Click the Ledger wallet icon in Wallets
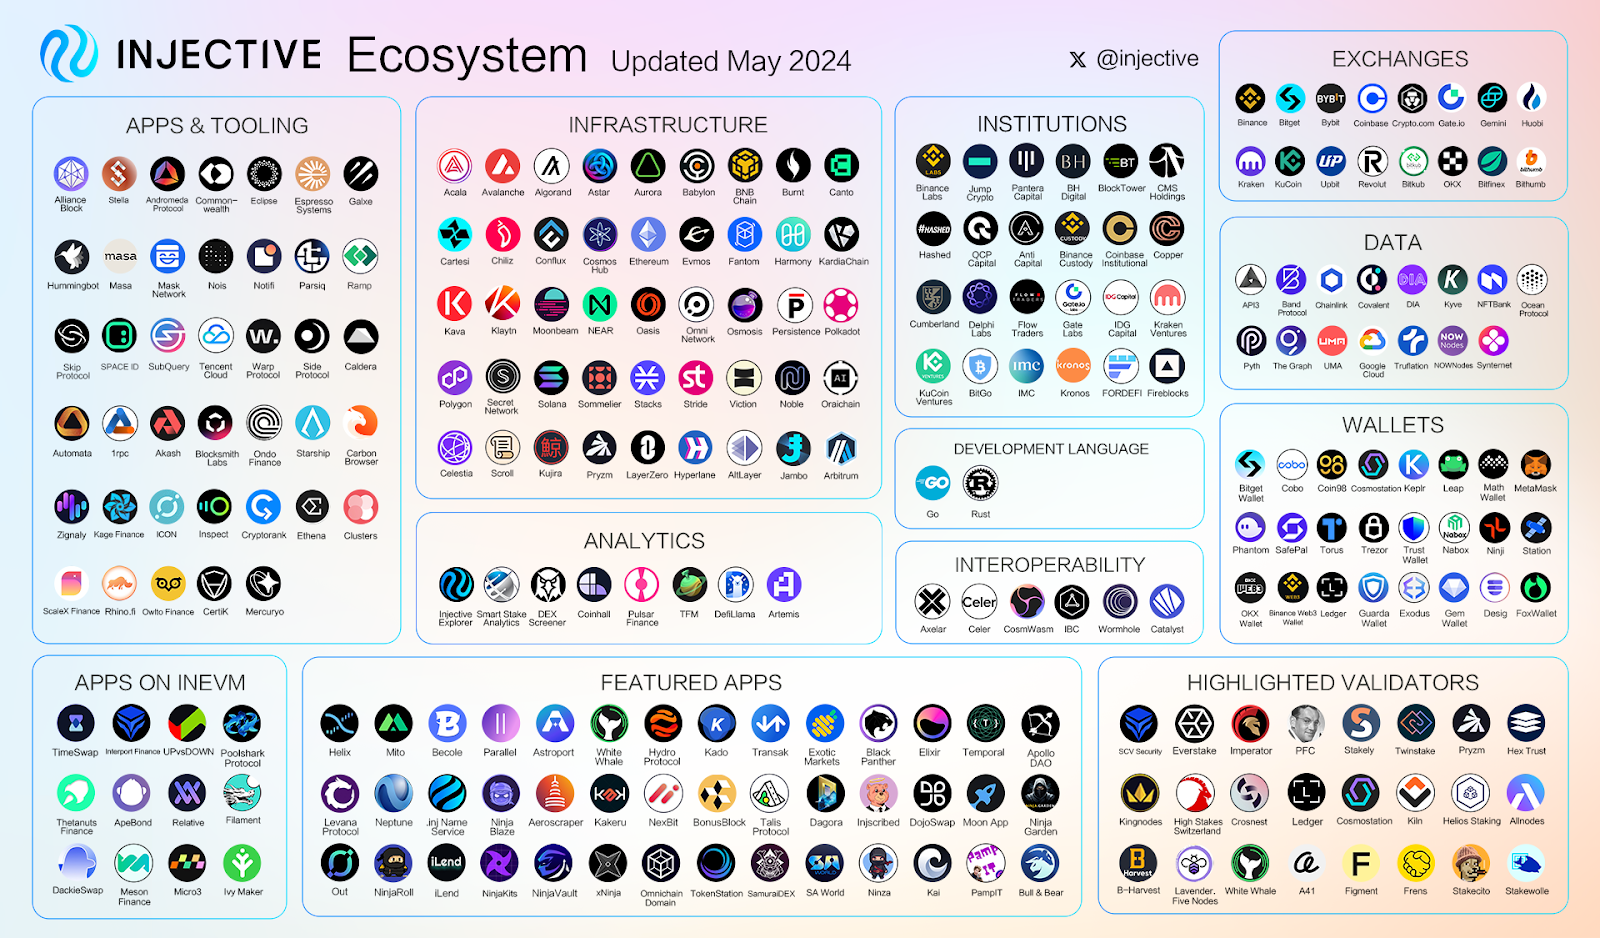1600x938 pixels. pyautogui.click(x=1332, y=588)
